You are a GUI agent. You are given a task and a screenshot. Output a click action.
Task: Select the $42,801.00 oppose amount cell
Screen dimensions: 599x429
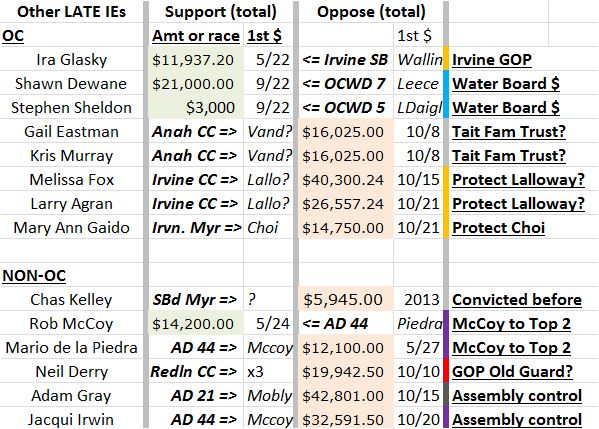tap(345, 396)
